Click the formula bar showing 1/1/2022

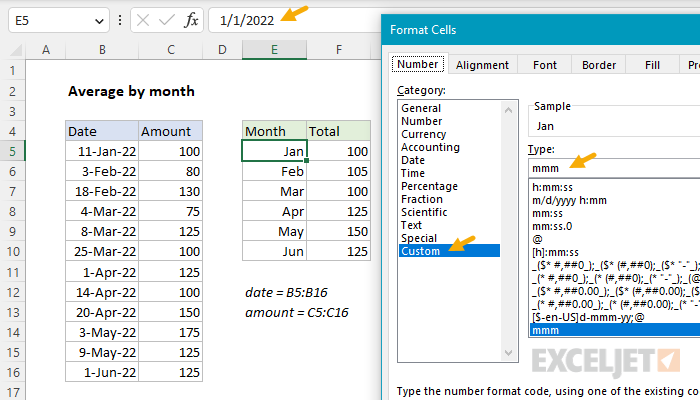click(295, 21)
